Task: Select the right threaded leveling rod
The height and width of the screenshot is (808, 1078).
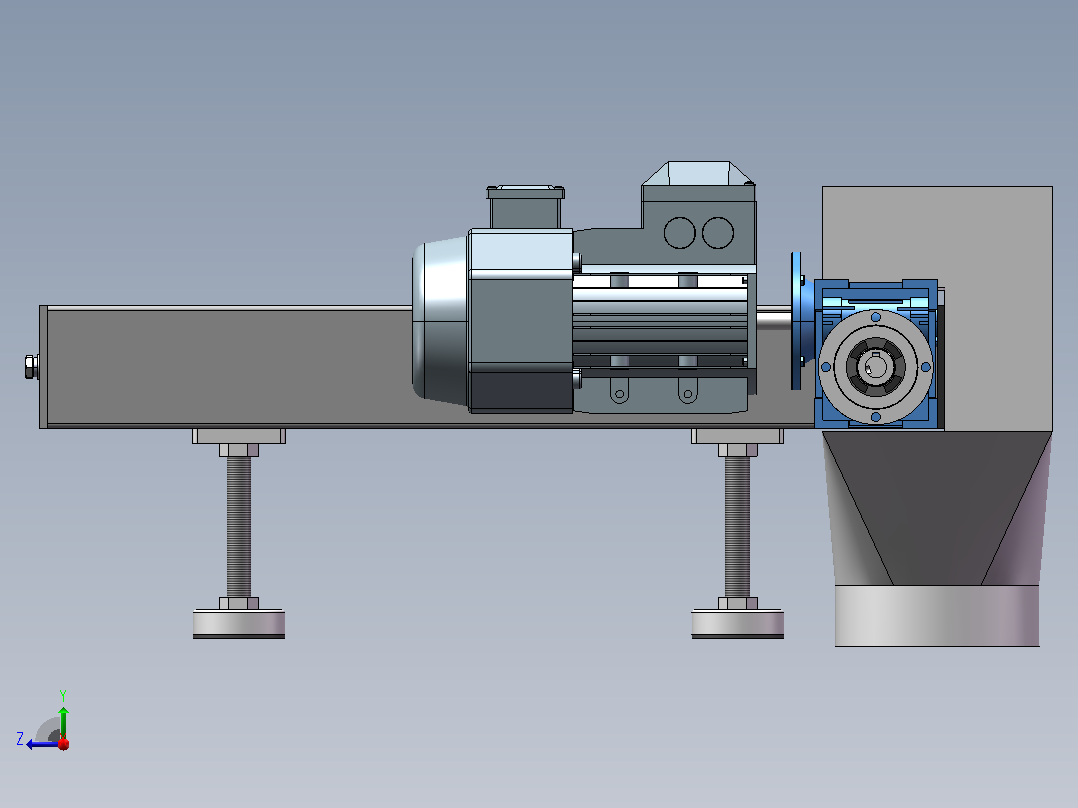Action: coord(737,527)
